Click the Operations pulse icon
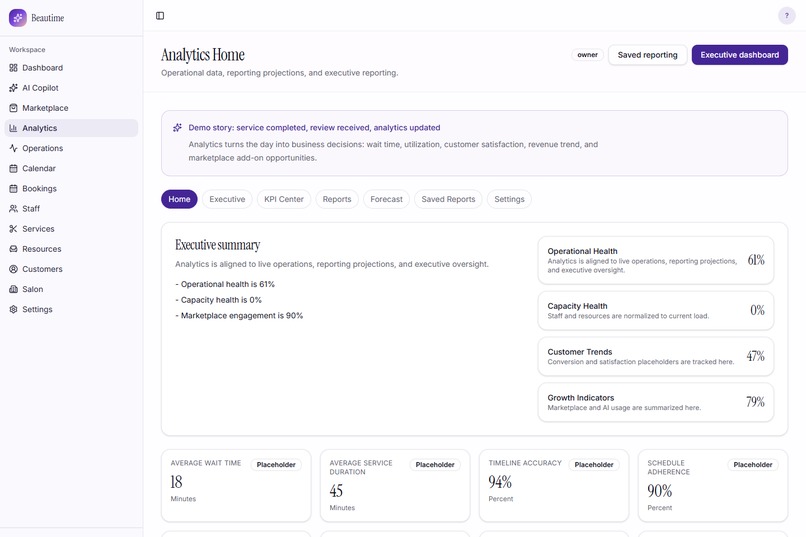This screenshot has width=806, height=537. [x=13, y=148]
